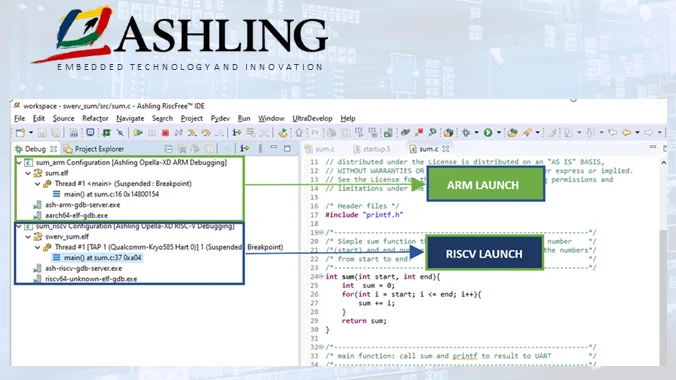Toggle Instruction Stepping in Debug view toolbar
The image size is (676, 380).
(244, 148)
